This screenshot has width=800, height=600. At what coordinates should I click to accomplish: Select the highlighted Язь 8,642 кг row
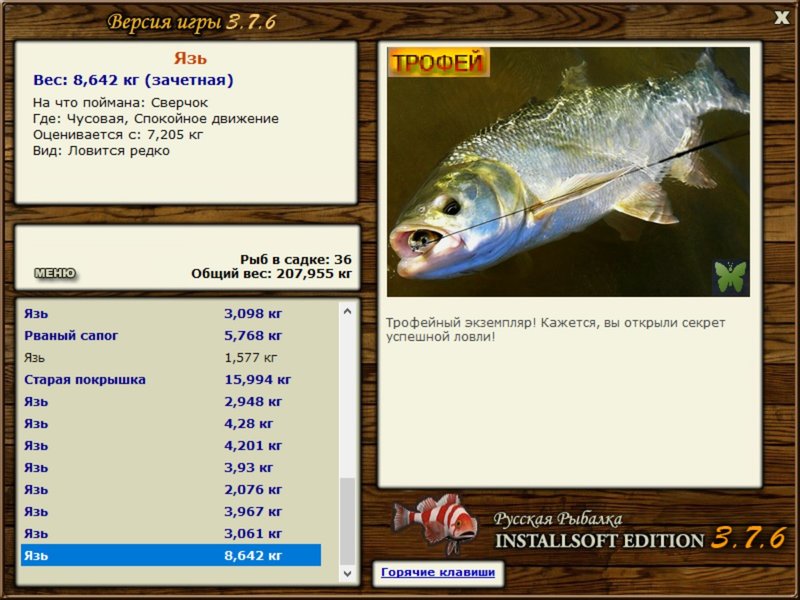point(171,555)
